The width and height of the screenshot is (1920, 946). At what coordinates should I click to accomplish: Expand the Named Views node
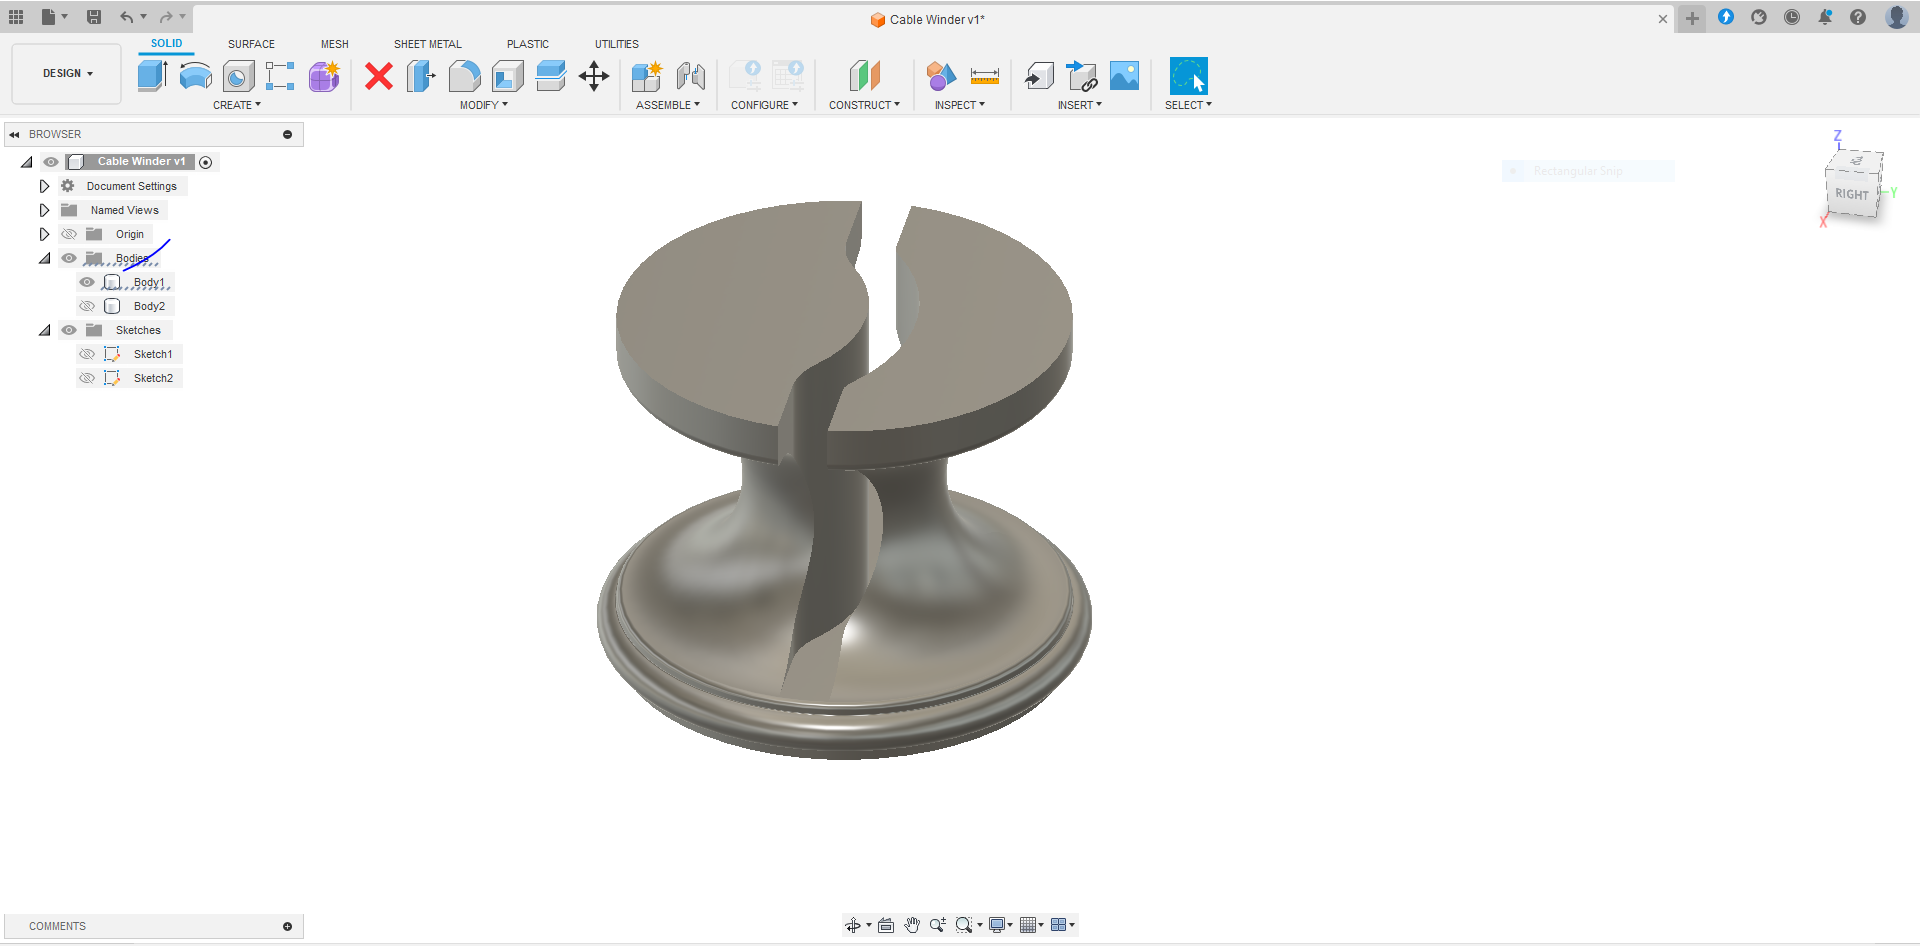44,210
